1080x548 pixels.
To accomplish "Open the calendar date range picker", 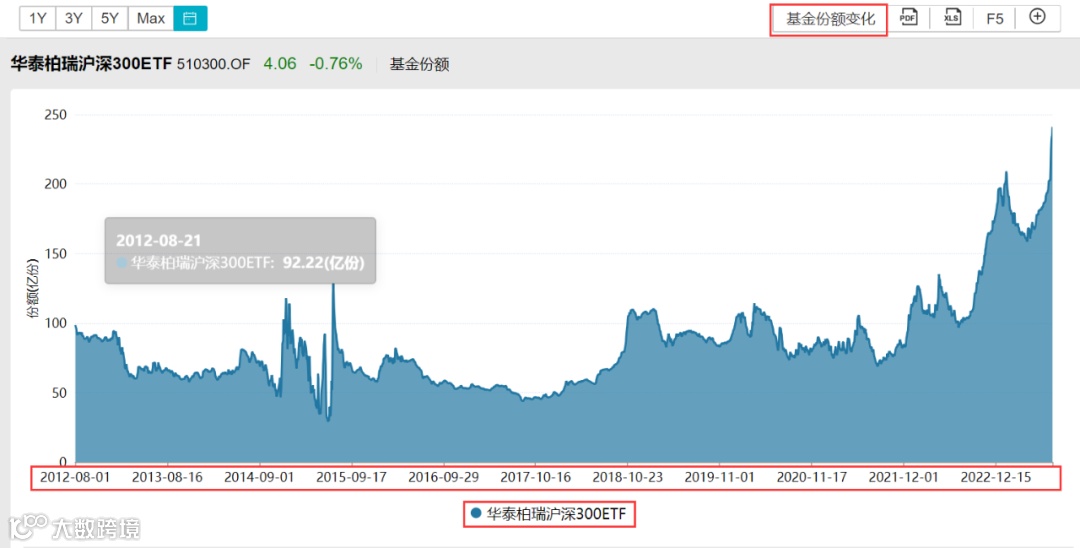I will (x=190, y=19).
